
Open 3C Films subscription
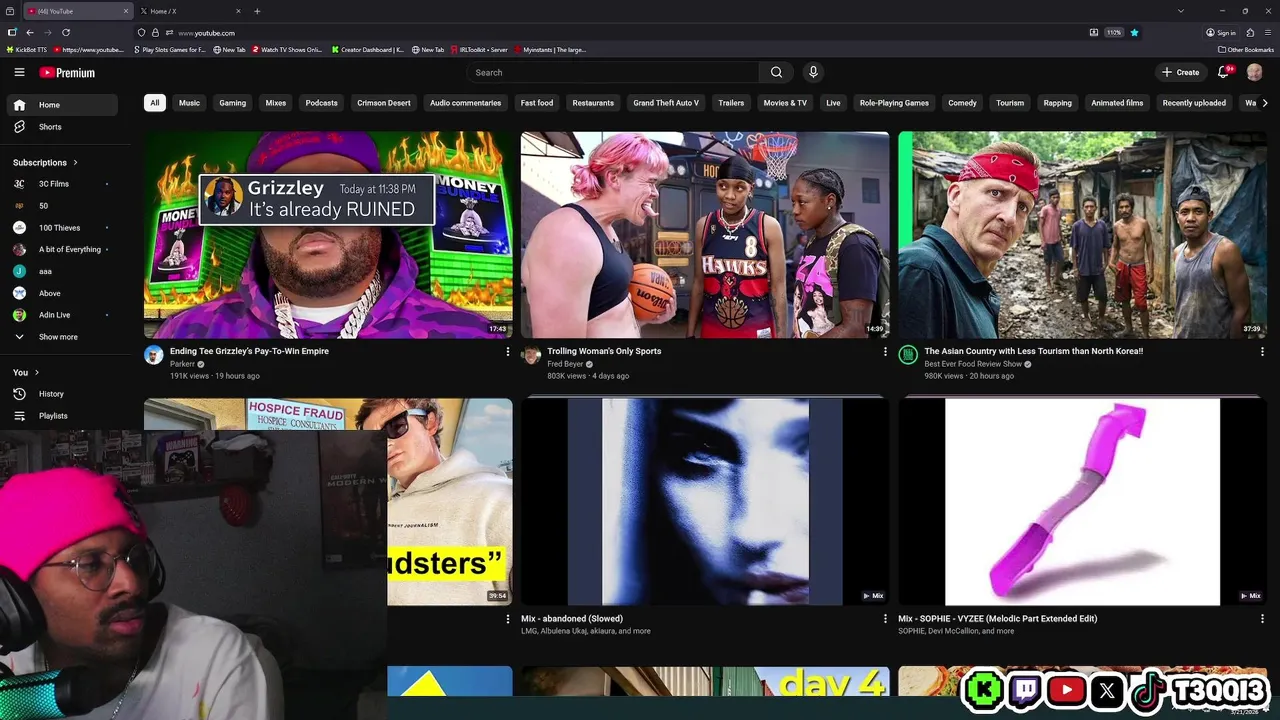click(62, 184)
